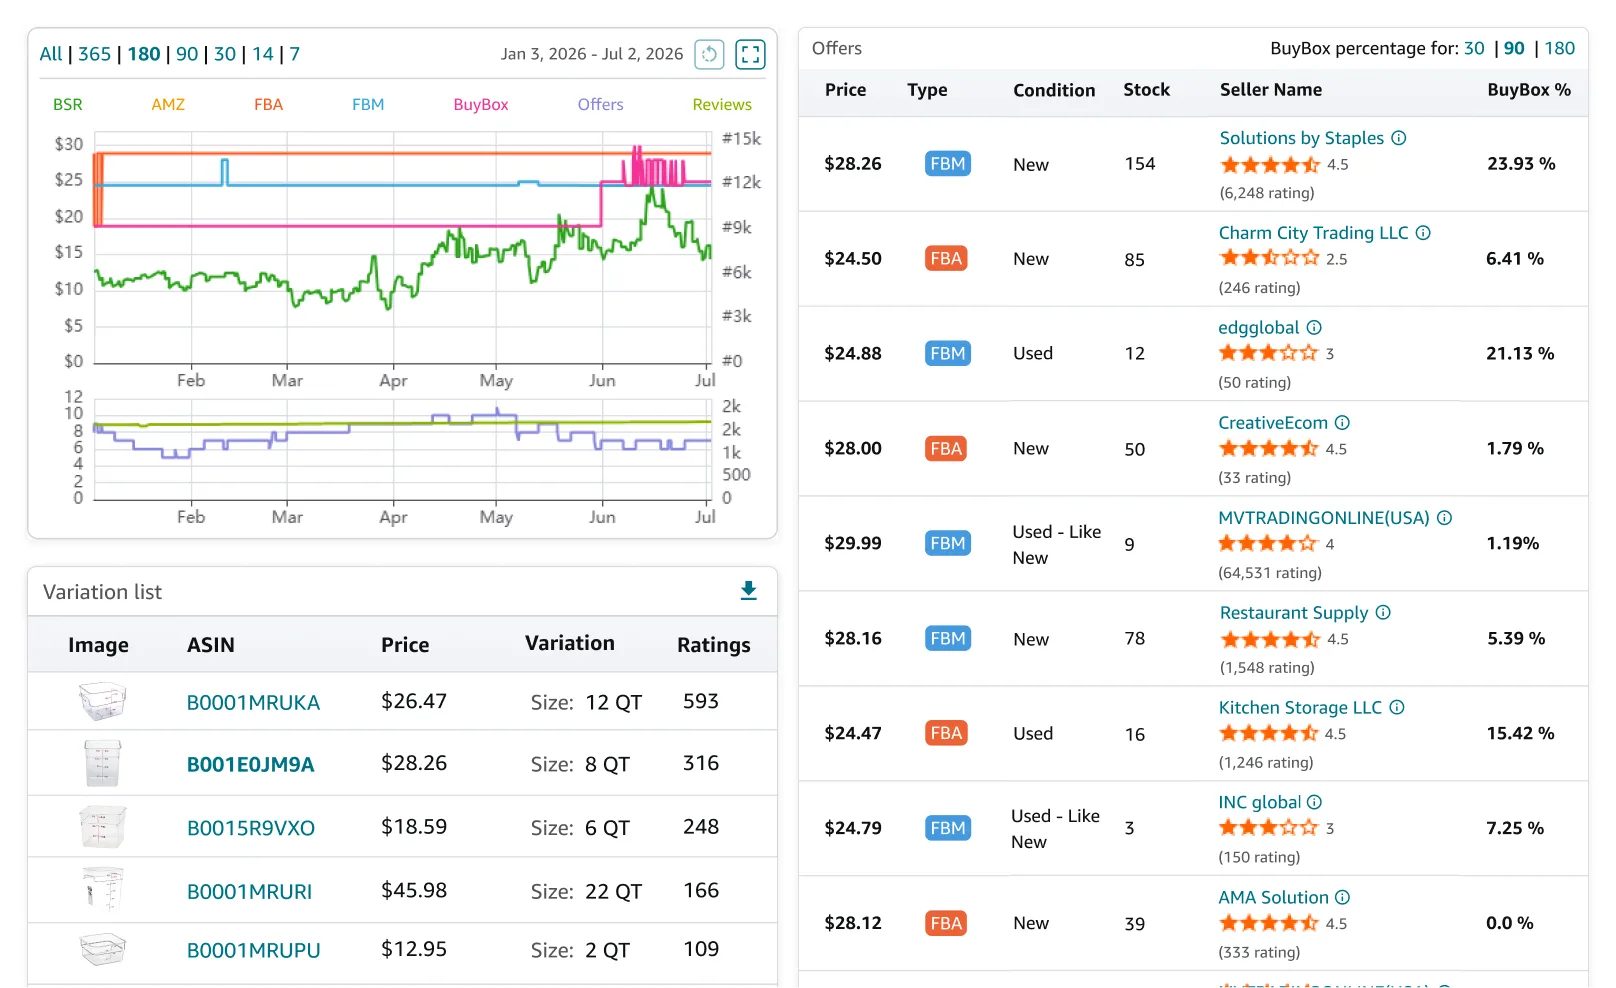Click info icon next to Restaurant Supply
The width and height of the screenshot is (1616, 988).
click(1383, 613)
